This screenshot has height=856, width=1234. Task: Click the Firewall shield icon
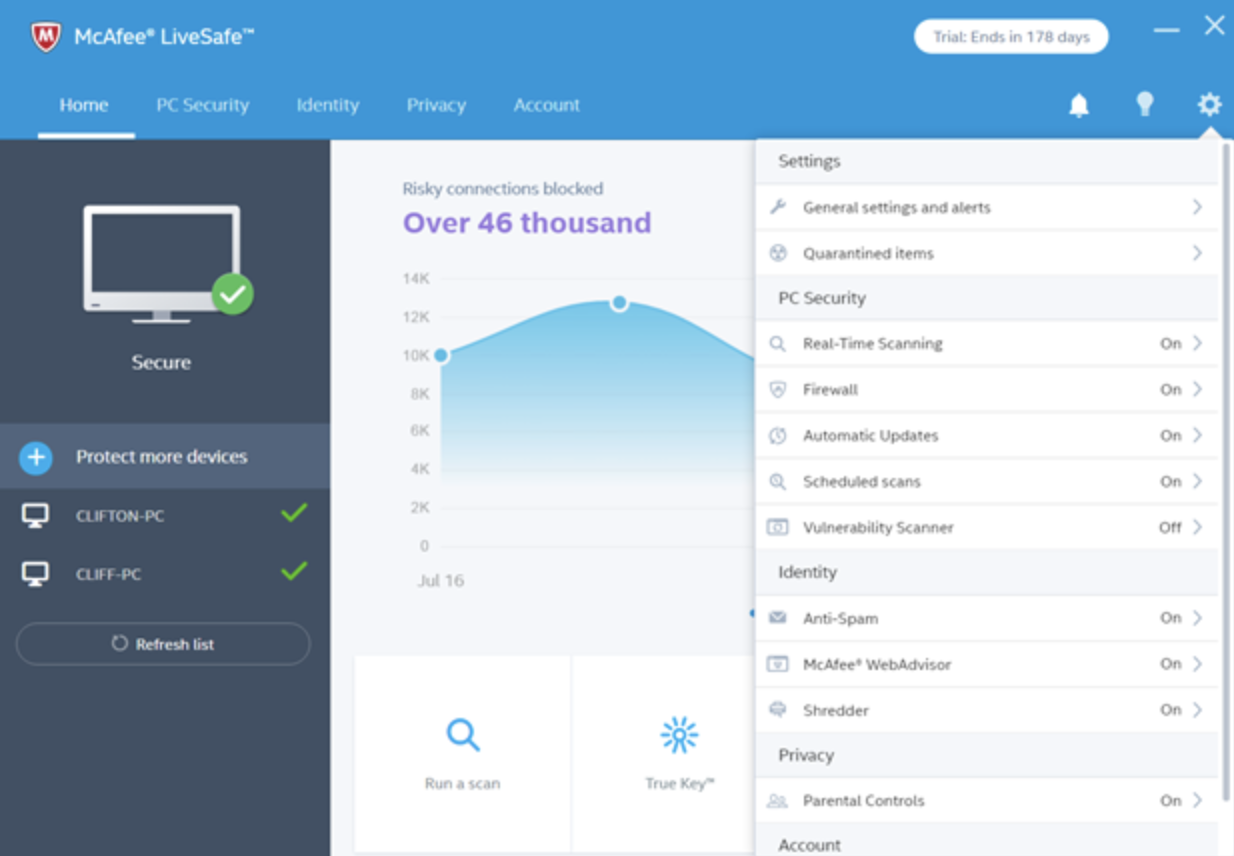pos(778,390)
